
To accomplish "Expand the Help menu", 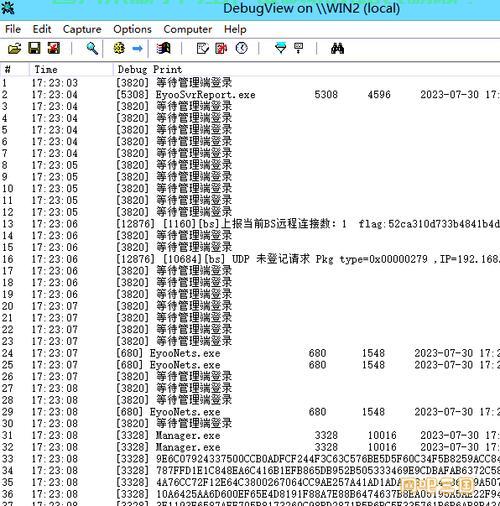I will (235, 29).
